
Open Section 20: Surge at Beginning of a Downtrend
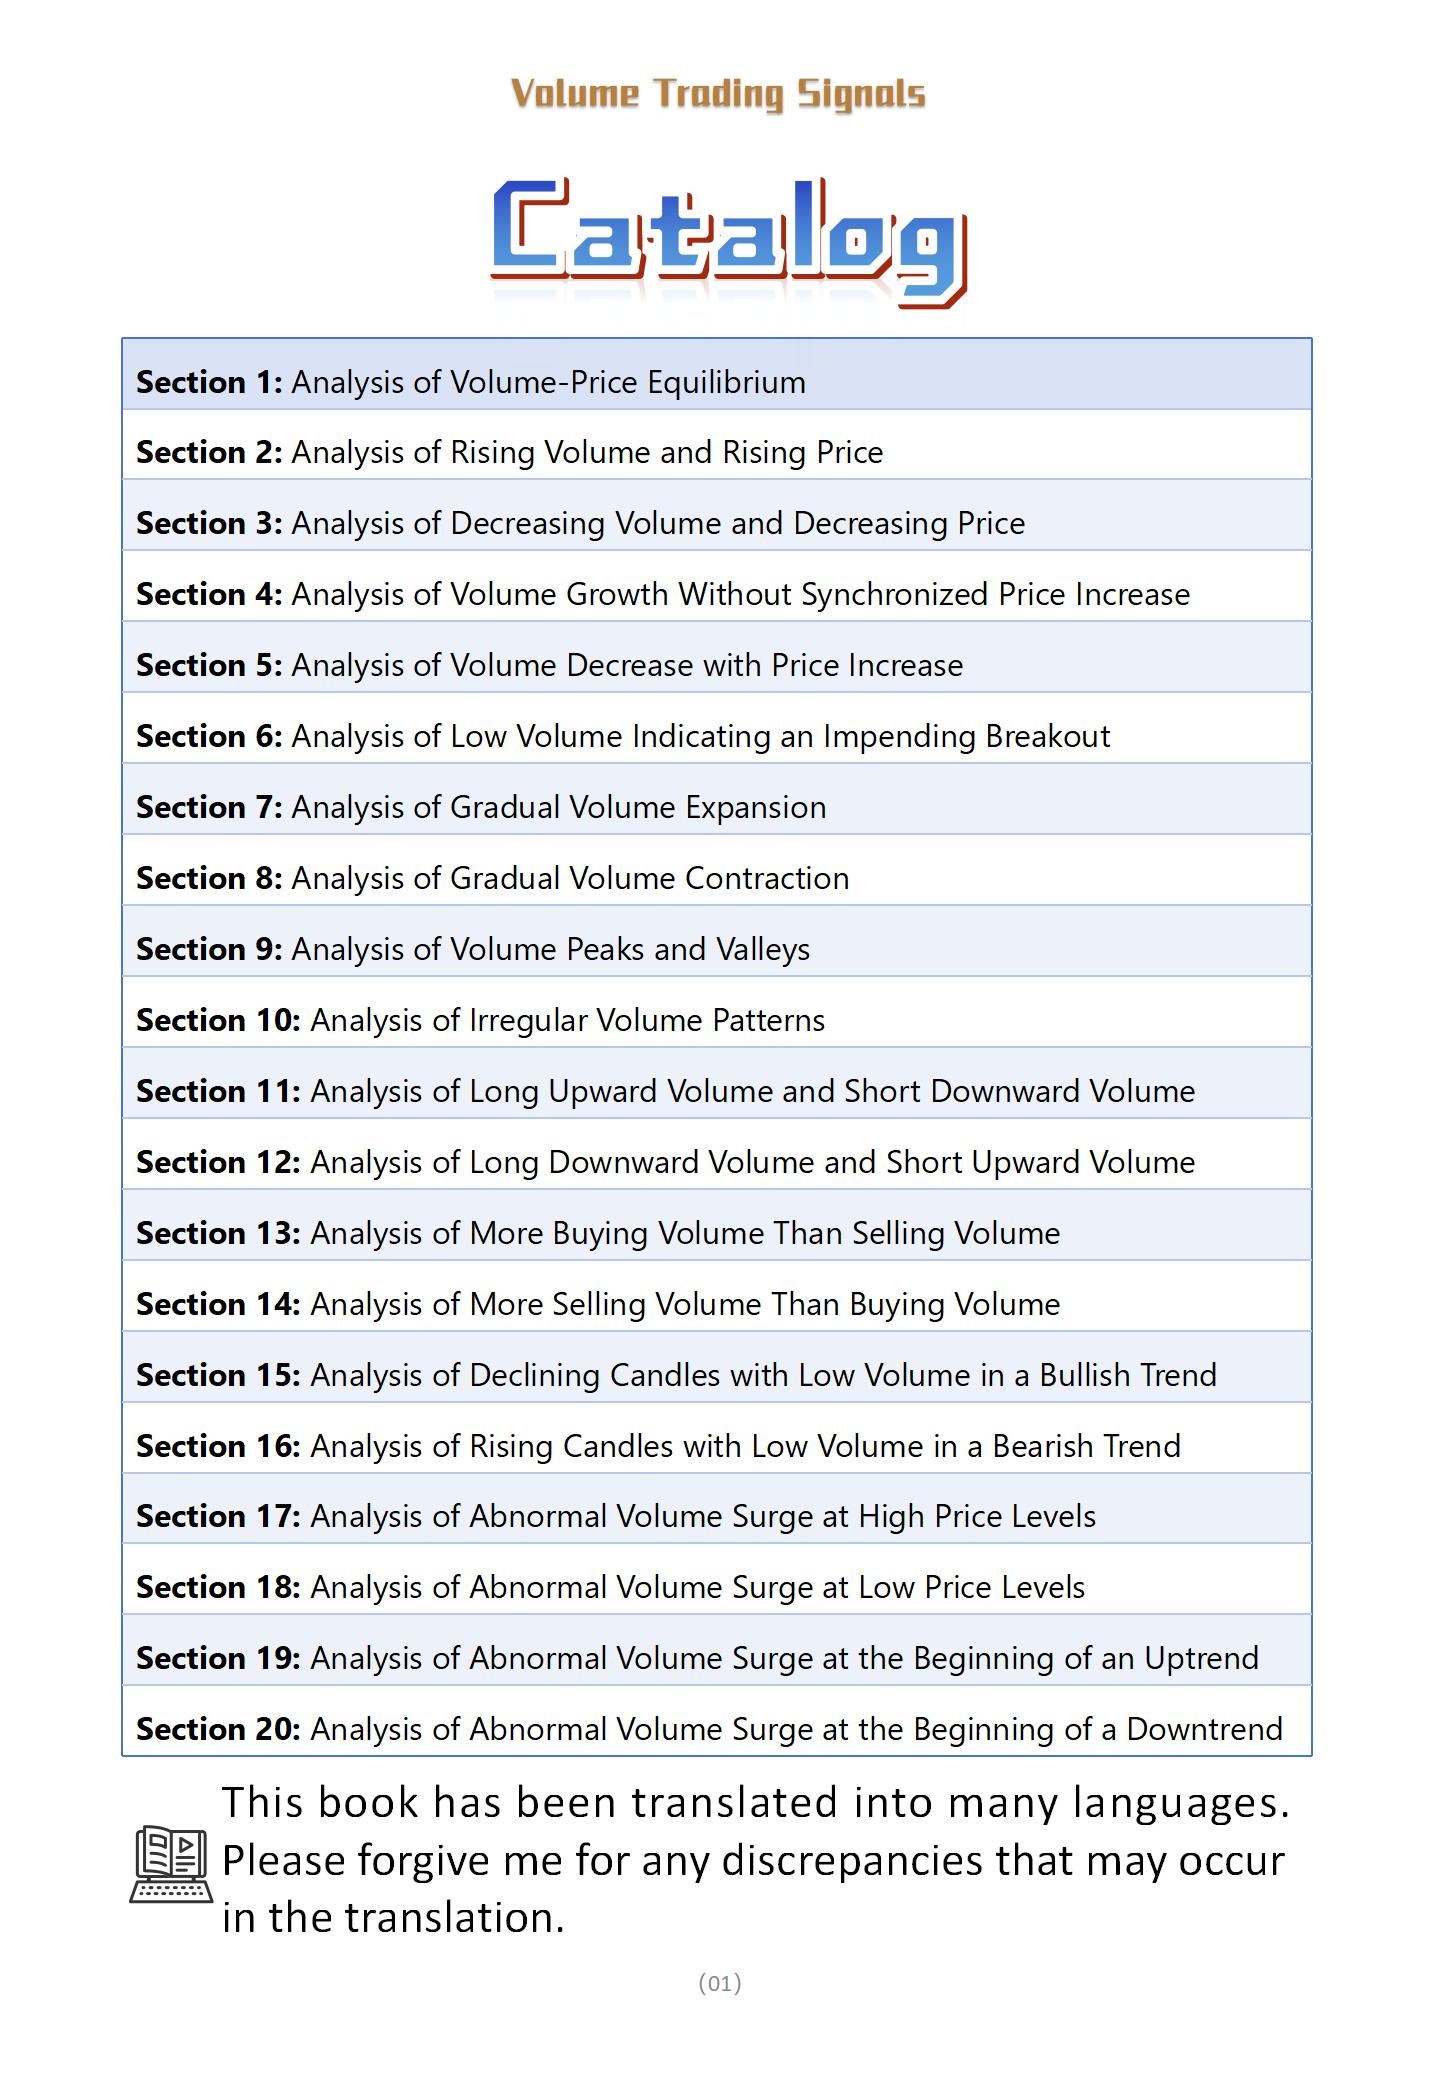click(x=709, y=1729)
